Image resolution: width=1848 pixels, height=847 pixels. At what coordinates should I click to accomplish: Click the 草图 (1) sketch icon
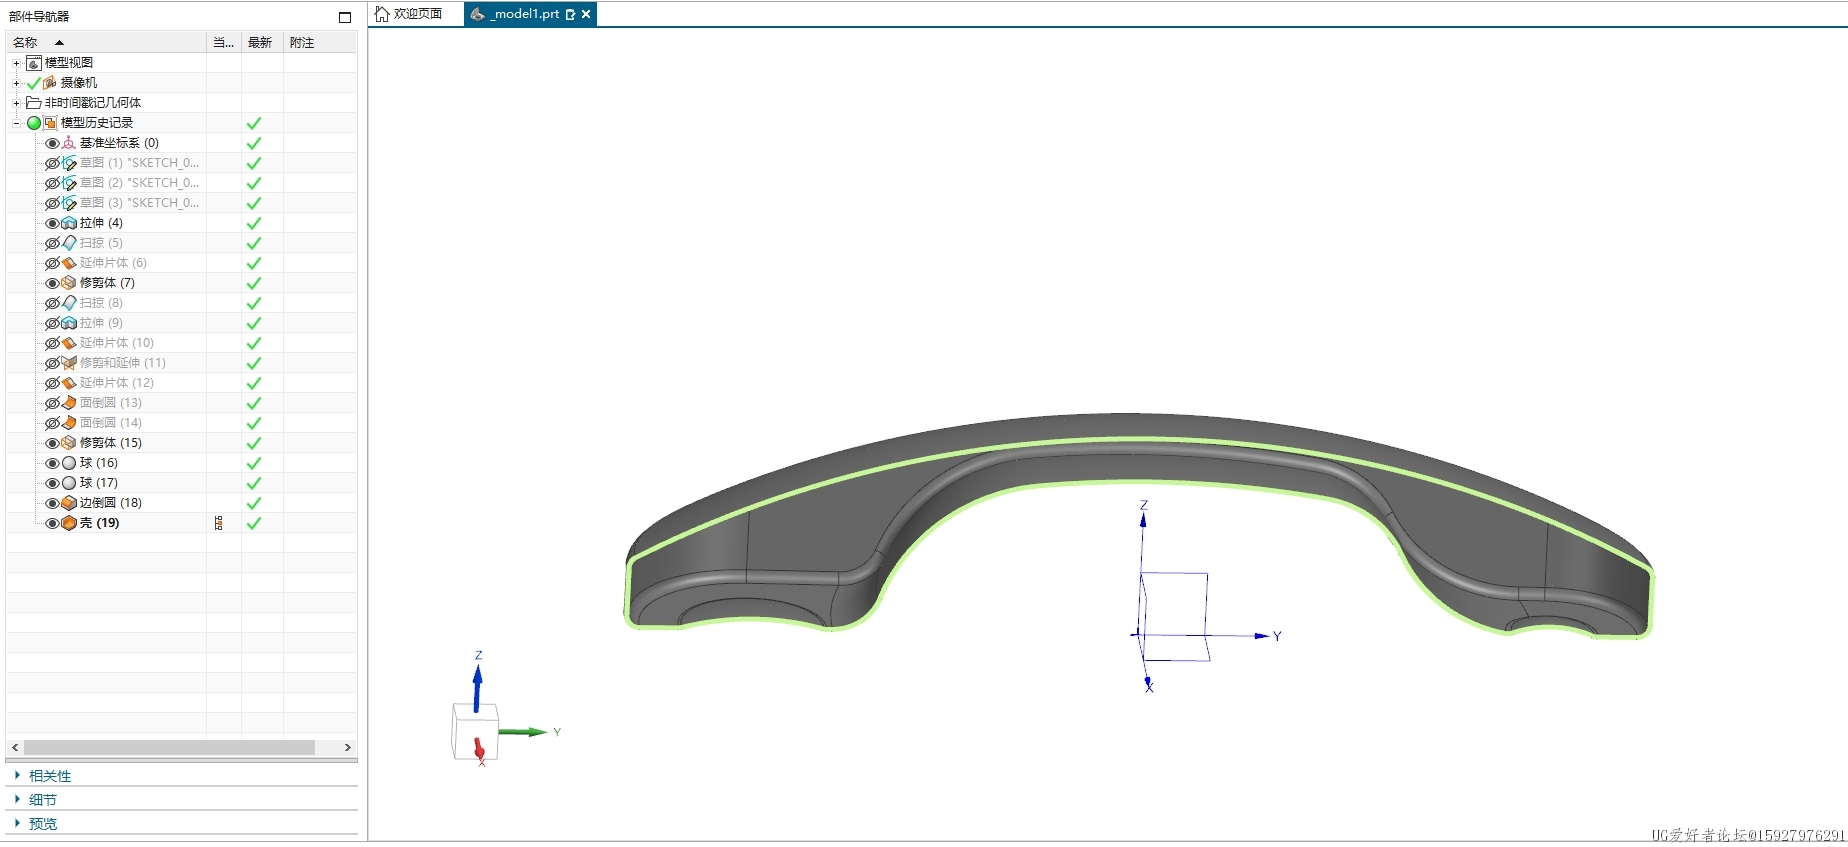(x=69, y=163)
